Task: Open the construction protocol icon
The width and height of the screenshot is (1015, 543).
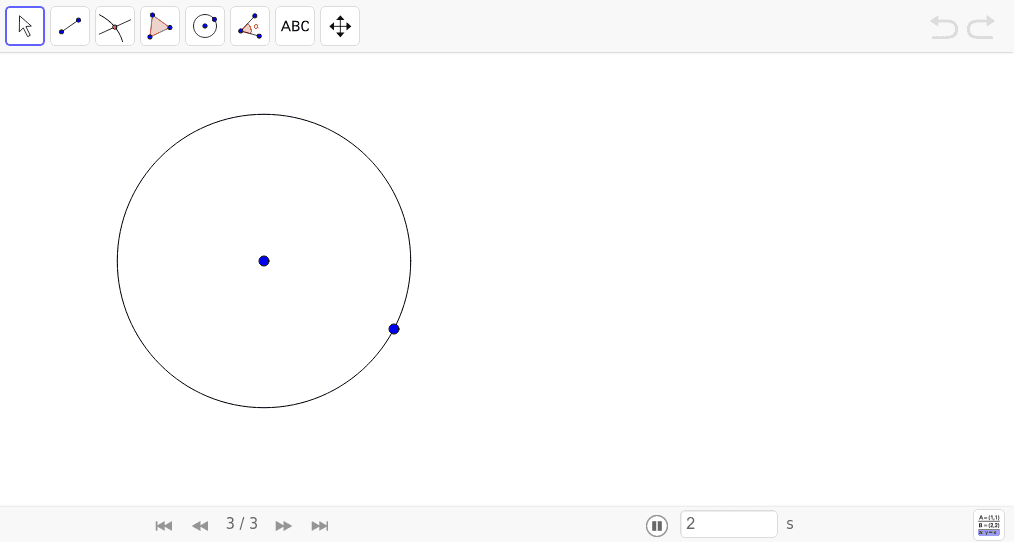Action: coord(988,525)
